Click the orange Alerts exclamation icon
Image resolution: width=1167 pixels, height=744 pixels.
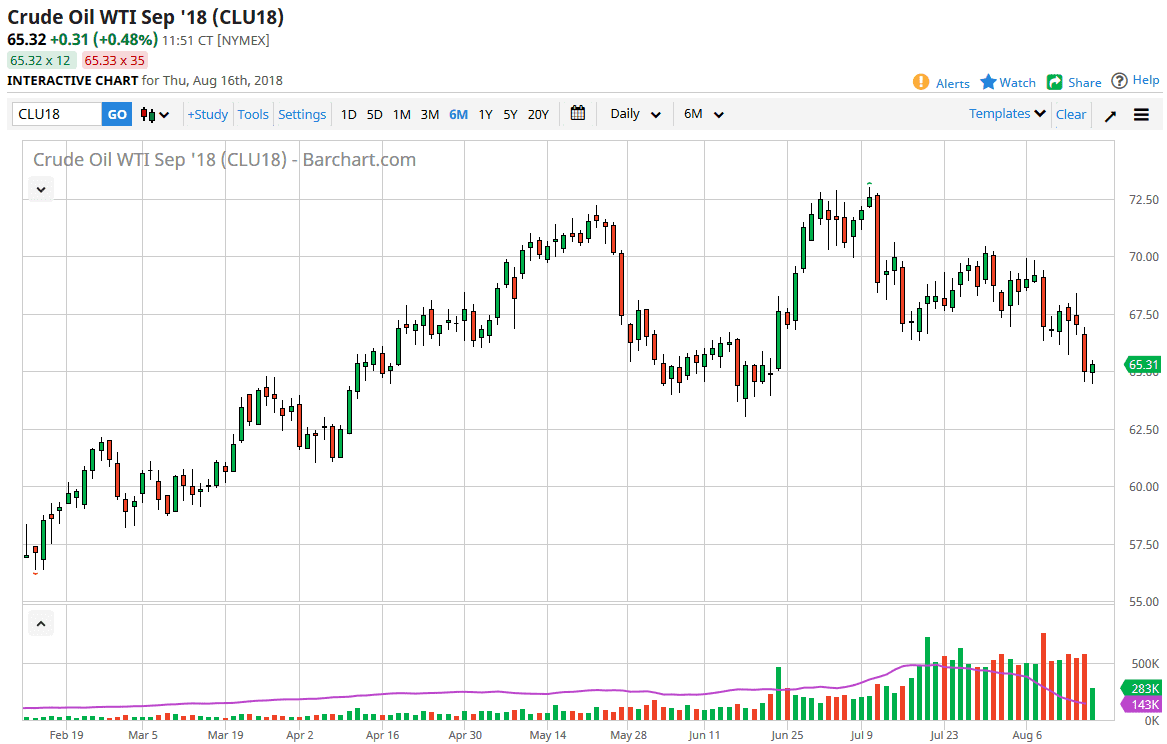click(921, 82)
